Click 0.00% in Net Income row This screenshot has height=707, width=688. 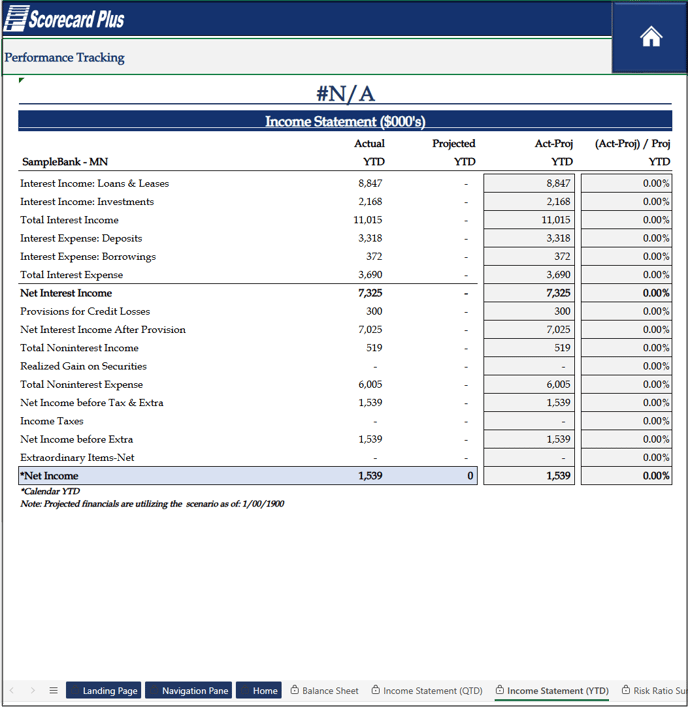click(x=627, y=476)
